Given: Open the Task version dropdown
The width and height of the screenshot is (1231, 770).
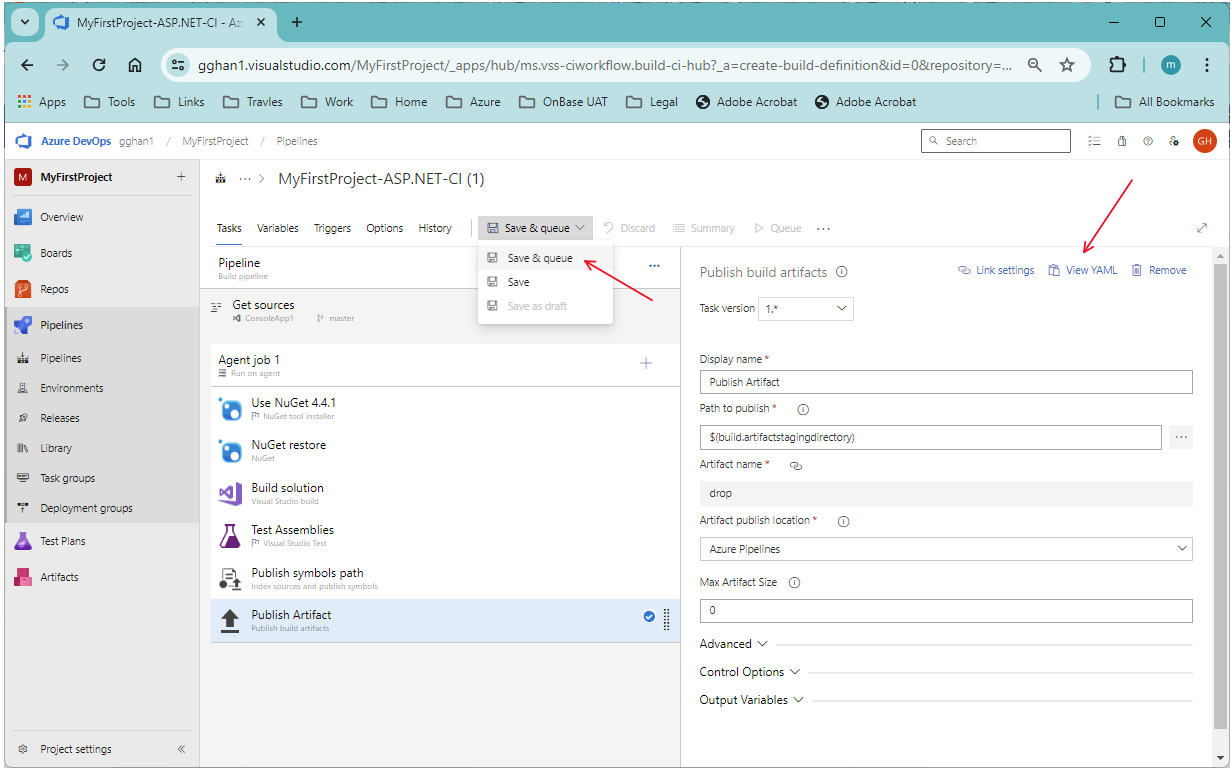Looking at the screenshot, I should pyautogui.click(x=806, y=308).
